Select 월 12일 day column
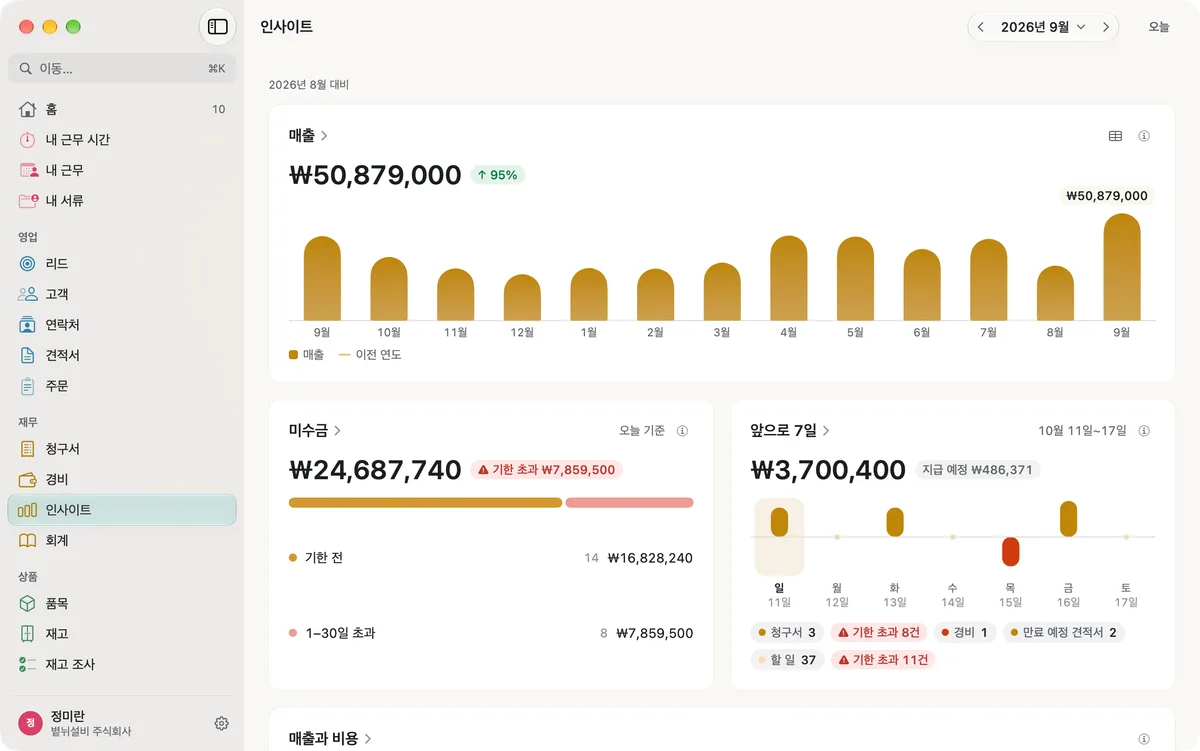The image size is (1200, 751). (837, 553)
